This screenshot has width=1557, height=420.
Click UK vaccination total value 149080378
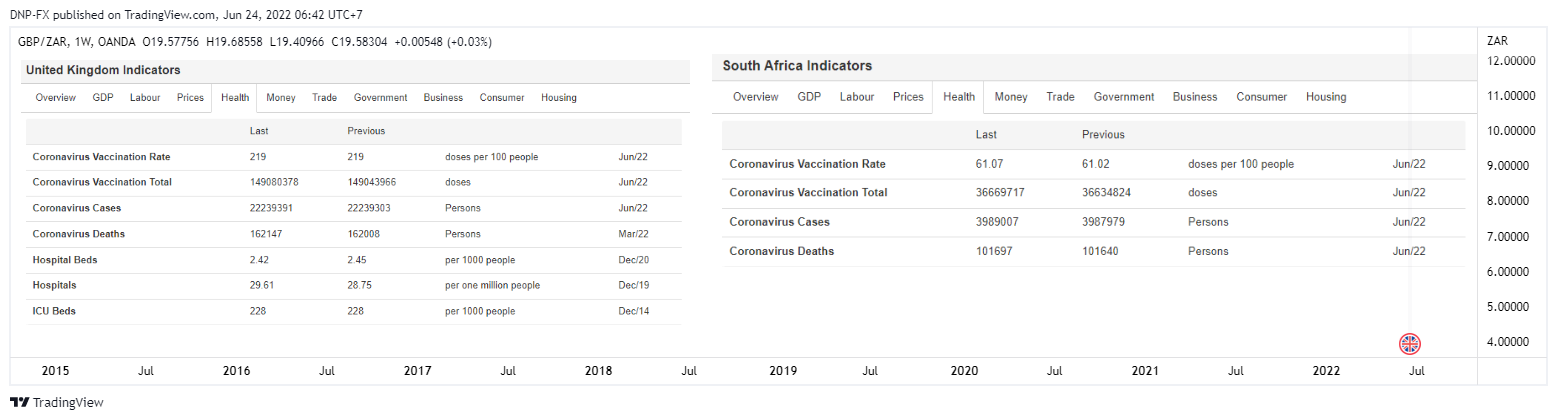coord(274,182)
